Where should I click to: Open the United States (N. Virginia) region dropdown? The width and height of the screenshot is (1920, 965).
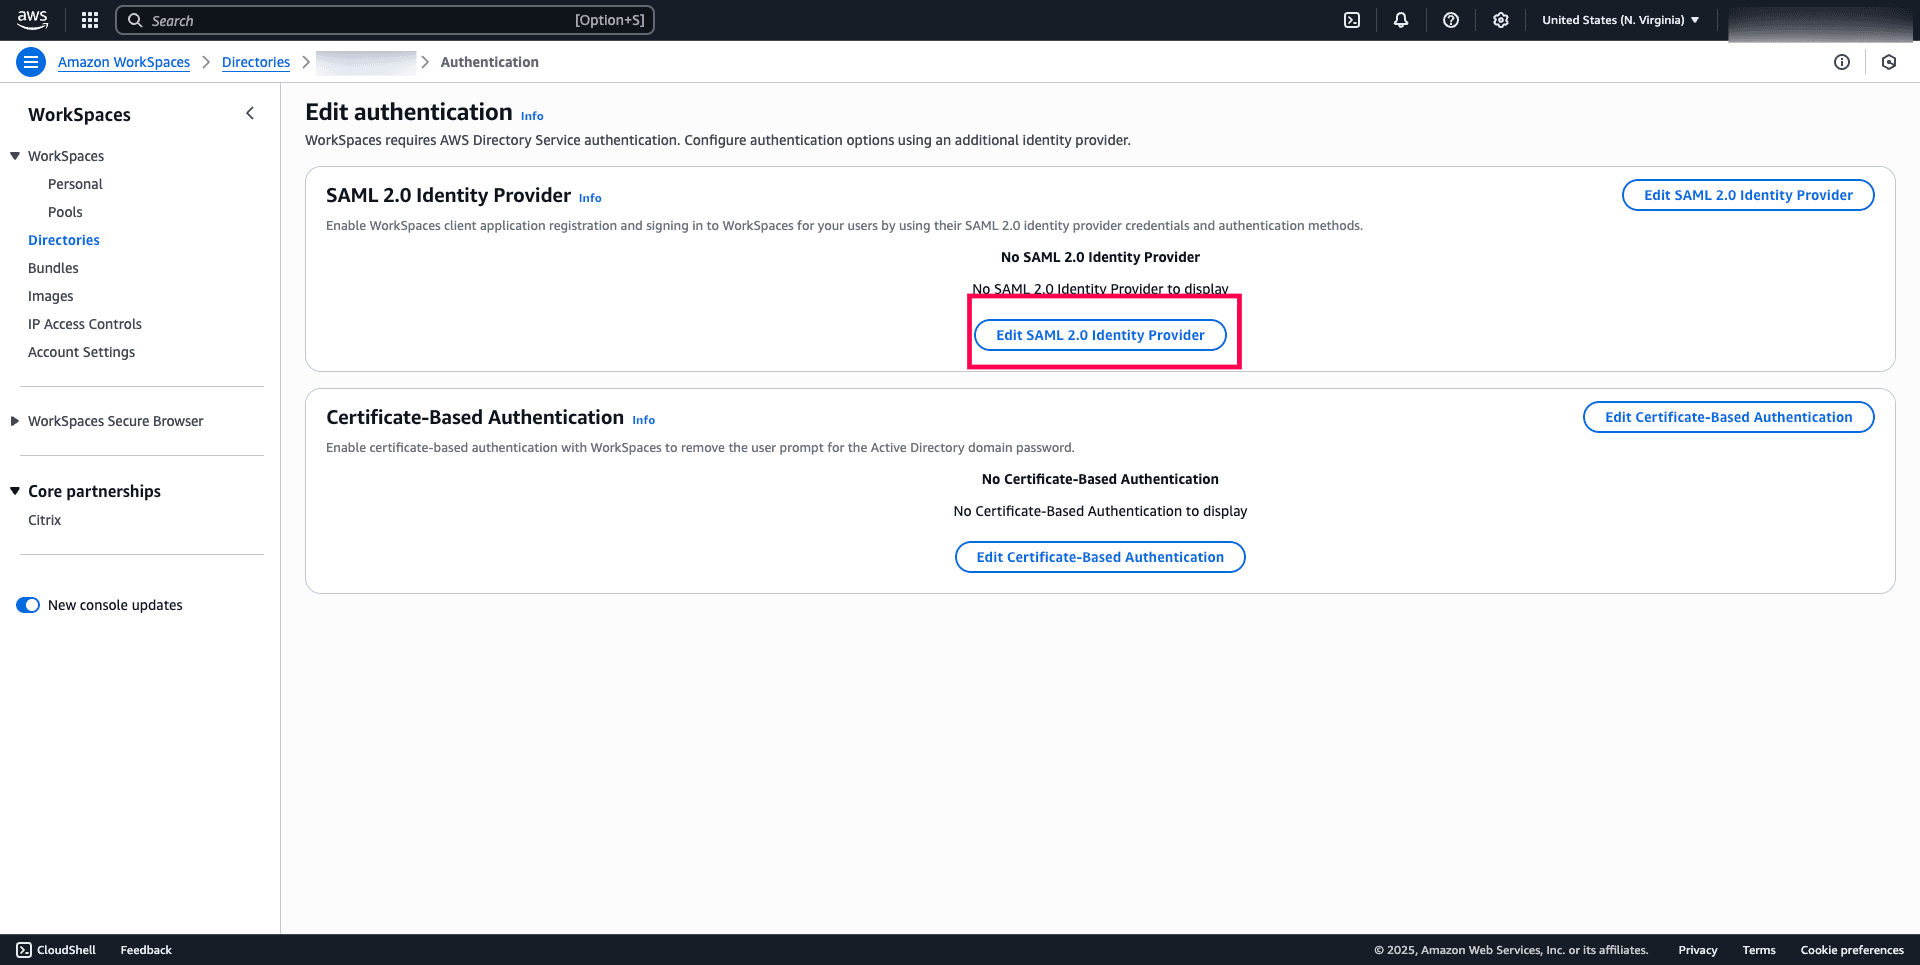click(x=1620, y=20)
